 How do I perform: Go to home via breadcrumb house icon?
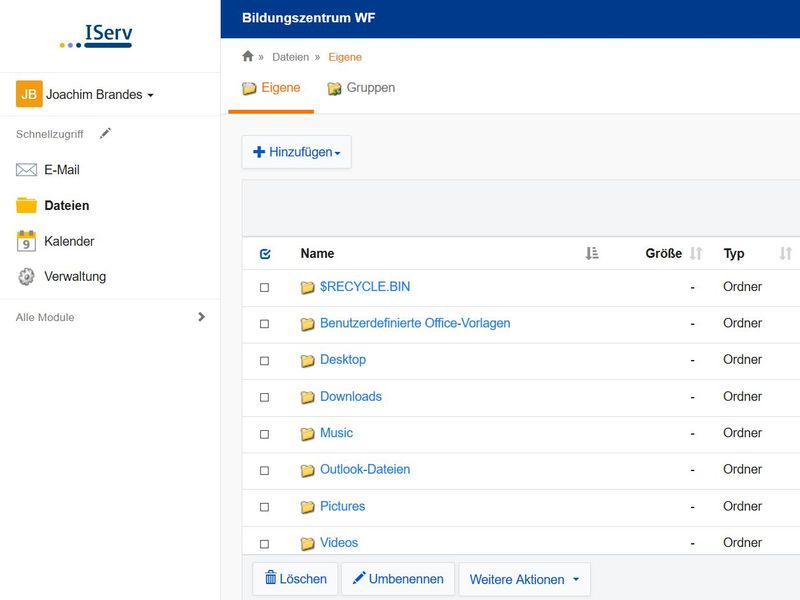point(247,56)
